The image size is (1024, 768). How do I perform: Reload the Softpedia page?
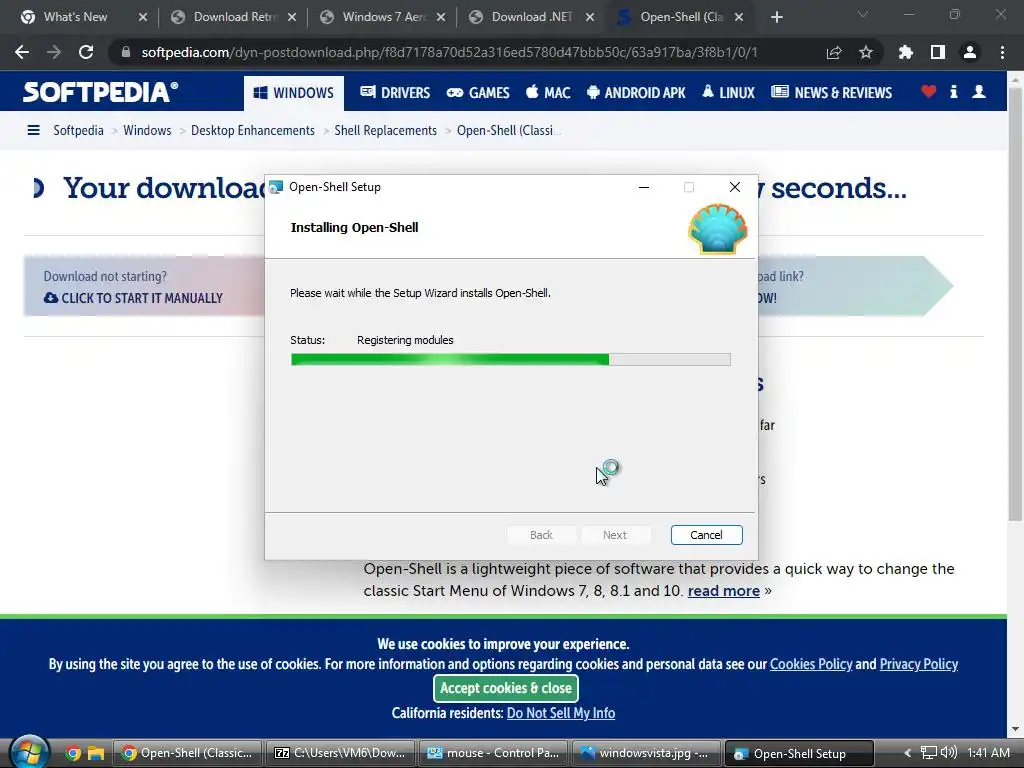[86, 52]
